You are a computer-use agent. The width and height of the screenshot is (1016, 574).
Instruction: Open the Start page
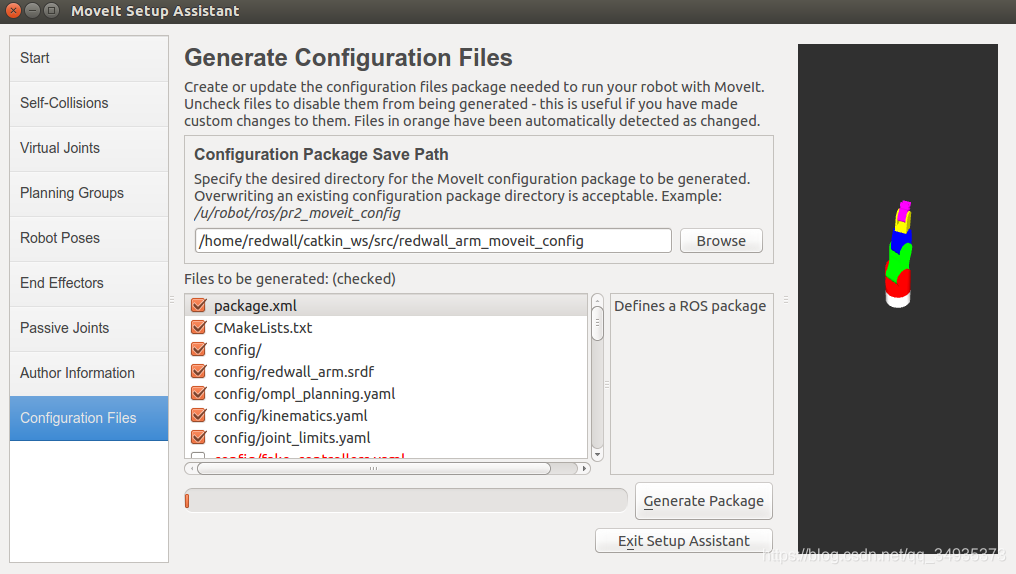click(89, 58)
